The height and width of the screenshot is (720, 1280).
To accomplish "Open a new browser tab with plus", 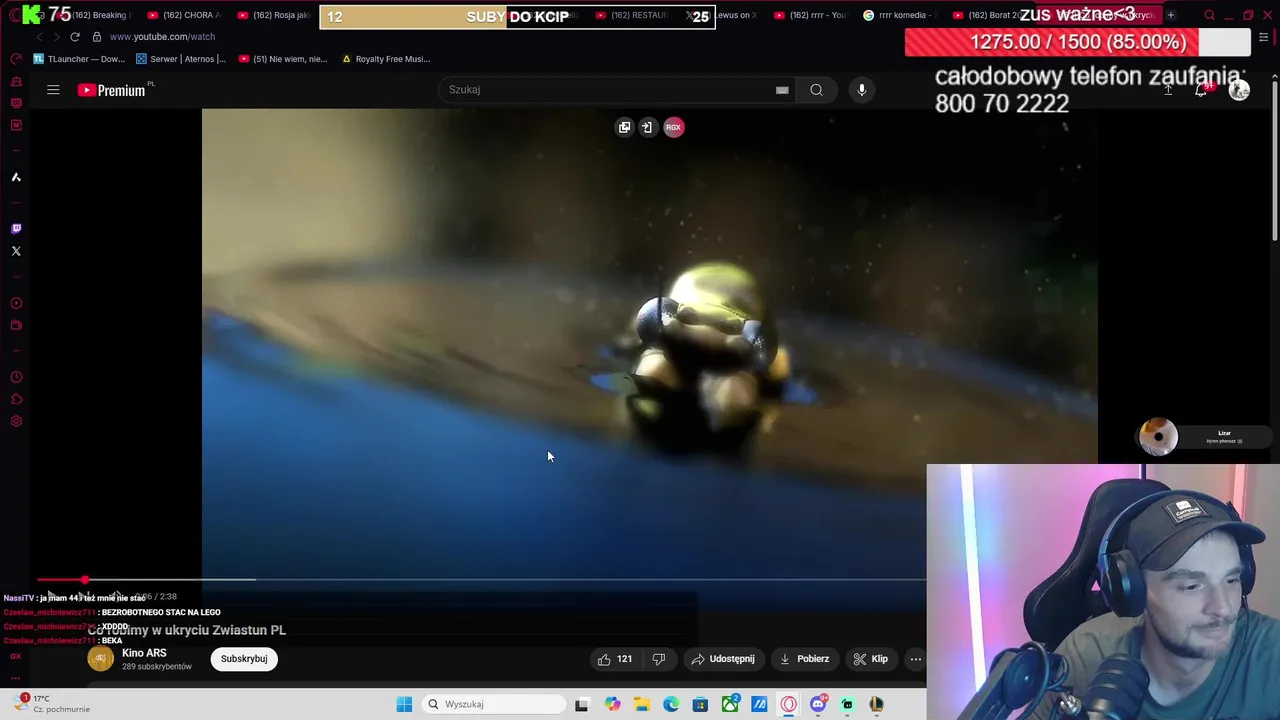I will (1171, 15).
